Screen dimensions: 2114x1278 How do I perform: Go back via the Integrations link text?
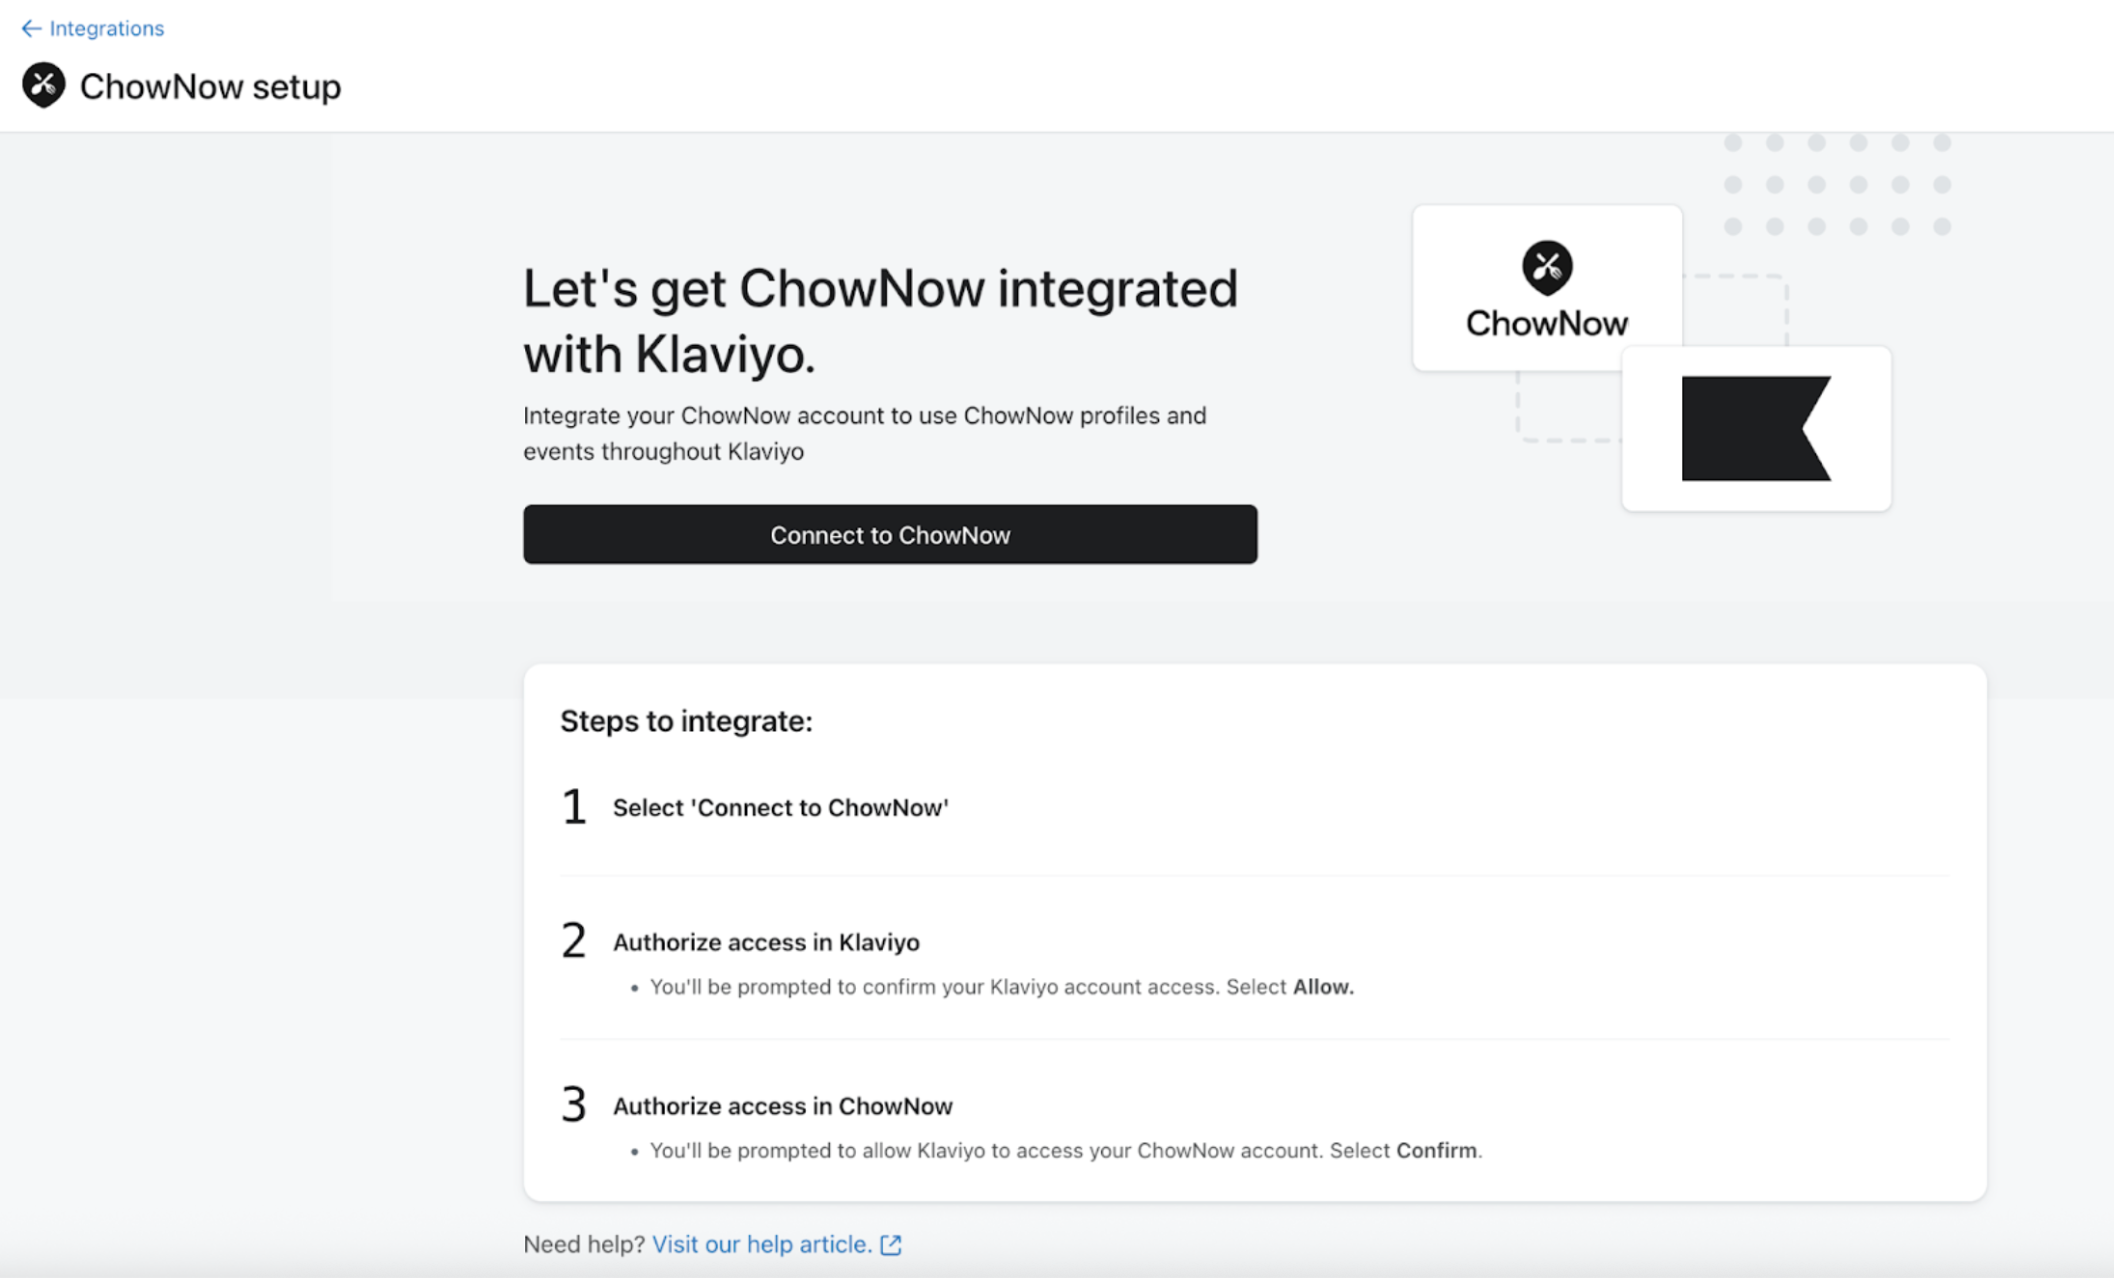[x=107, y=29]
